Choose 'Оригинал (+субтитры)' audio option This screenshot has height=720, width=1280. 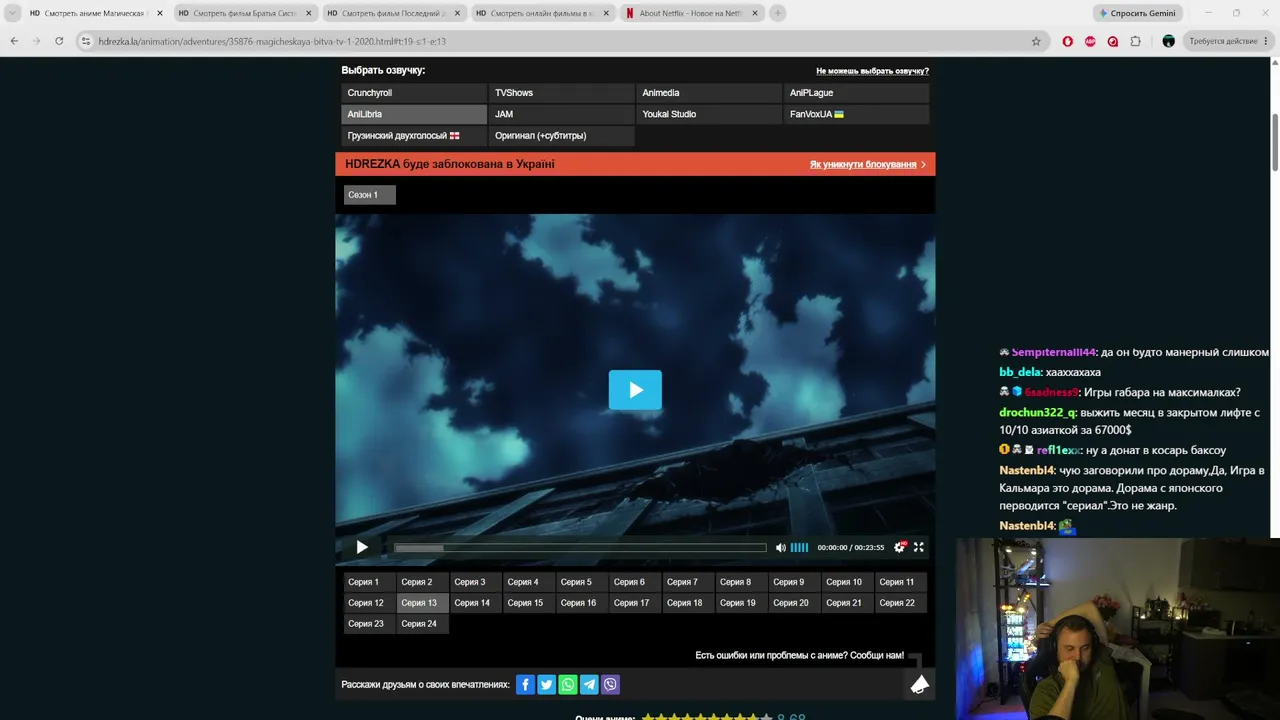[x=562, y=136]
